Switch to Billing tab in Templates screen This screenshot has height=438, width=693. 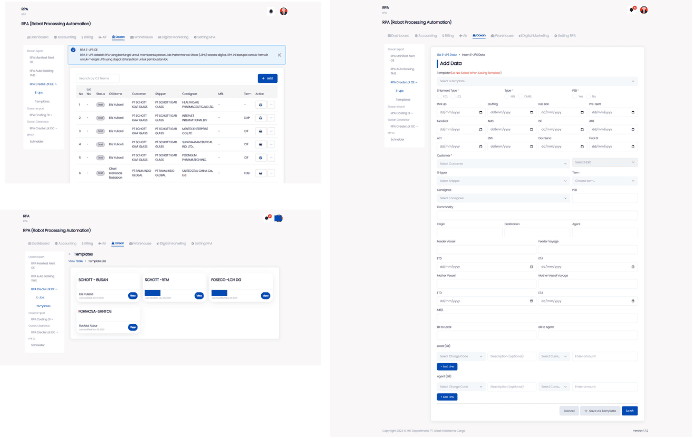tap(87, 244)
